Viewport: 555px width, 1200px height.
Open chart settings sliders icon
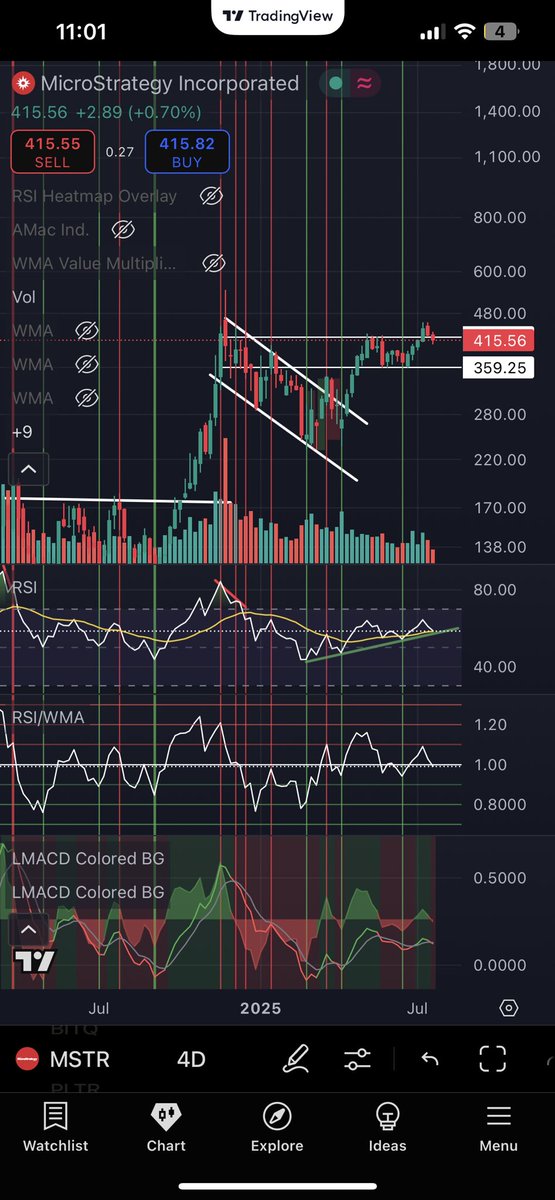(357, 1059)
